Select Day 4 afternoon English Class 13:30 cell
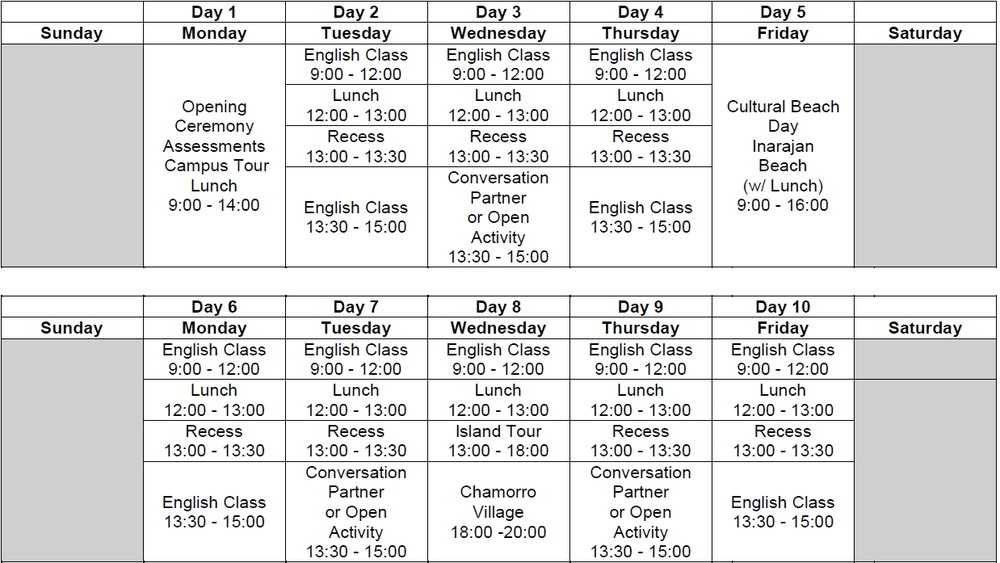This screenshot has width=1000, height=563. (x=641, y=217)
